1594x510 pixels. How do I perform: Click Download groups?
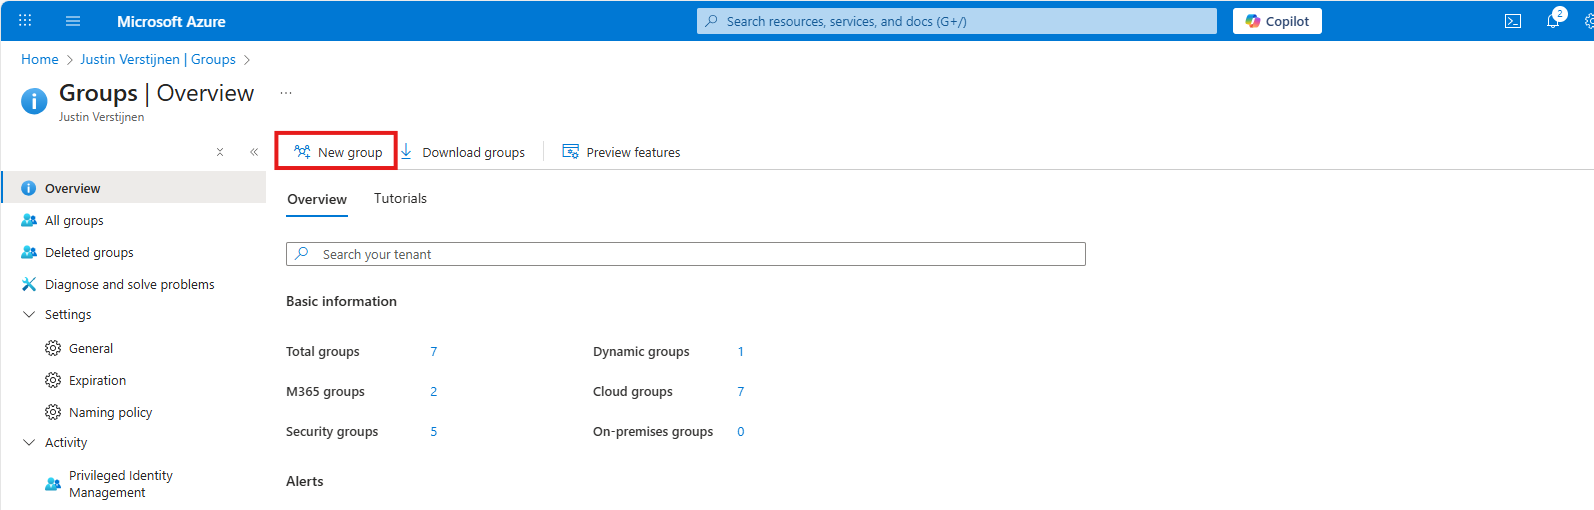point(463,152)
